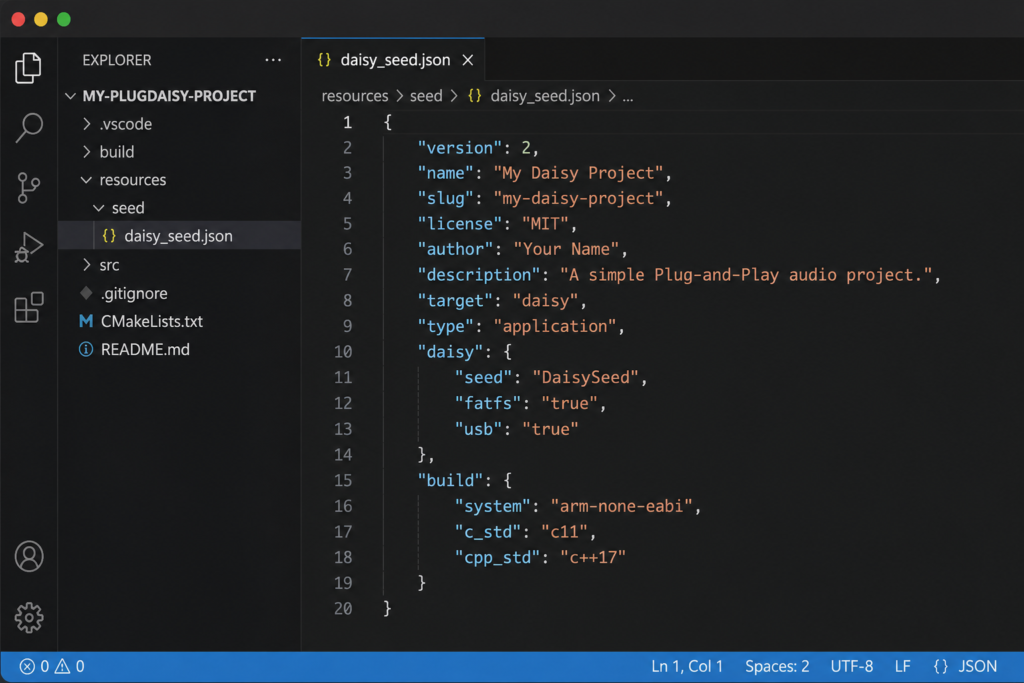Click the "version" key text

(x=460, y=148)
